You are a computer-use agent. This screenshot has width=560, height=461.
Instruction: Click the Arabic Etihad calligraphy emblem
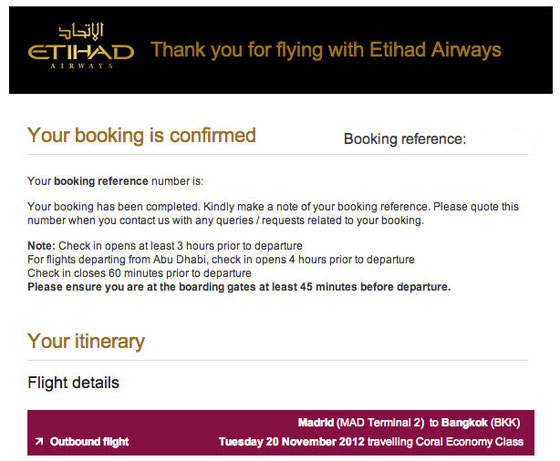pos(81,31)
